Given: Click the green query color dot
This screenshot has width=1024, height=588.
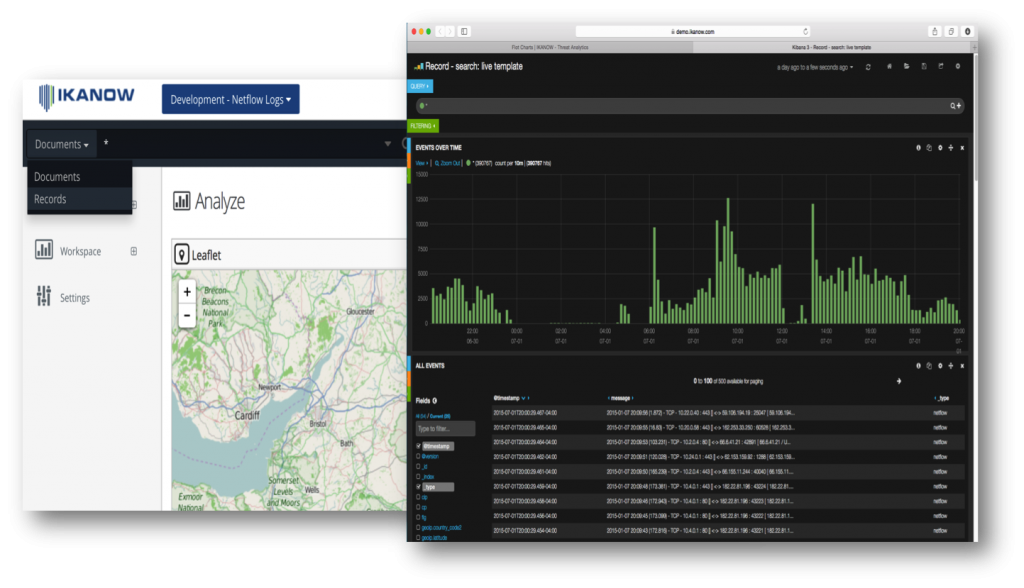Looking at the screenshot, I should pyautogui.click(x=422, y=105).
